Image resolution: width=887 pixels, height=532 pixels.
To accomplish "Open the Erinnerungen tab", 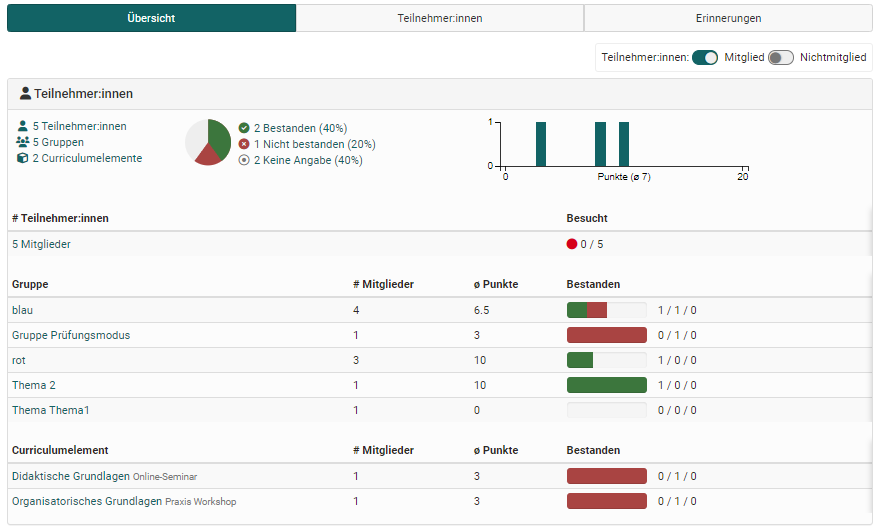I will click(728, 18).
